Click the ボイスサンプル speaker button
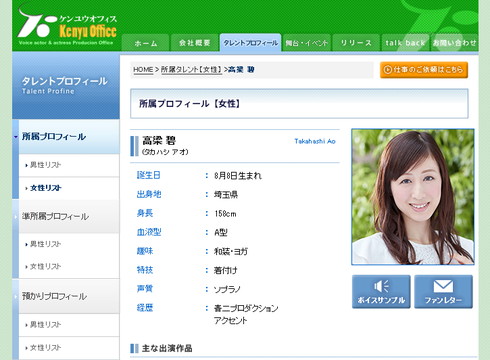 click(381, 292)
